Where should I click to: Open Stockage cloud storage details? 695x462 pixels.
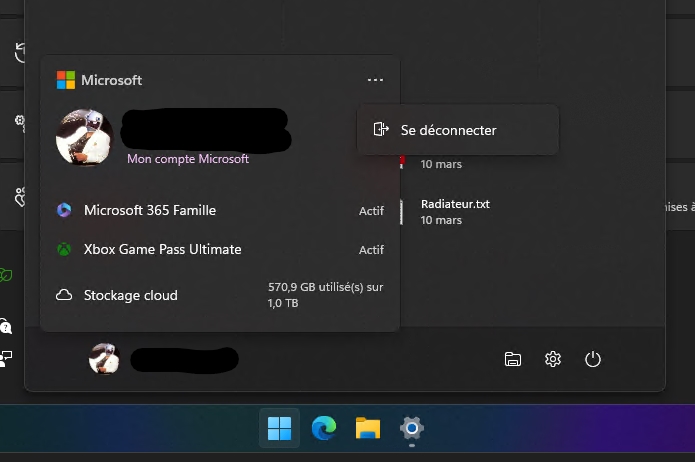tap(130, 295)
